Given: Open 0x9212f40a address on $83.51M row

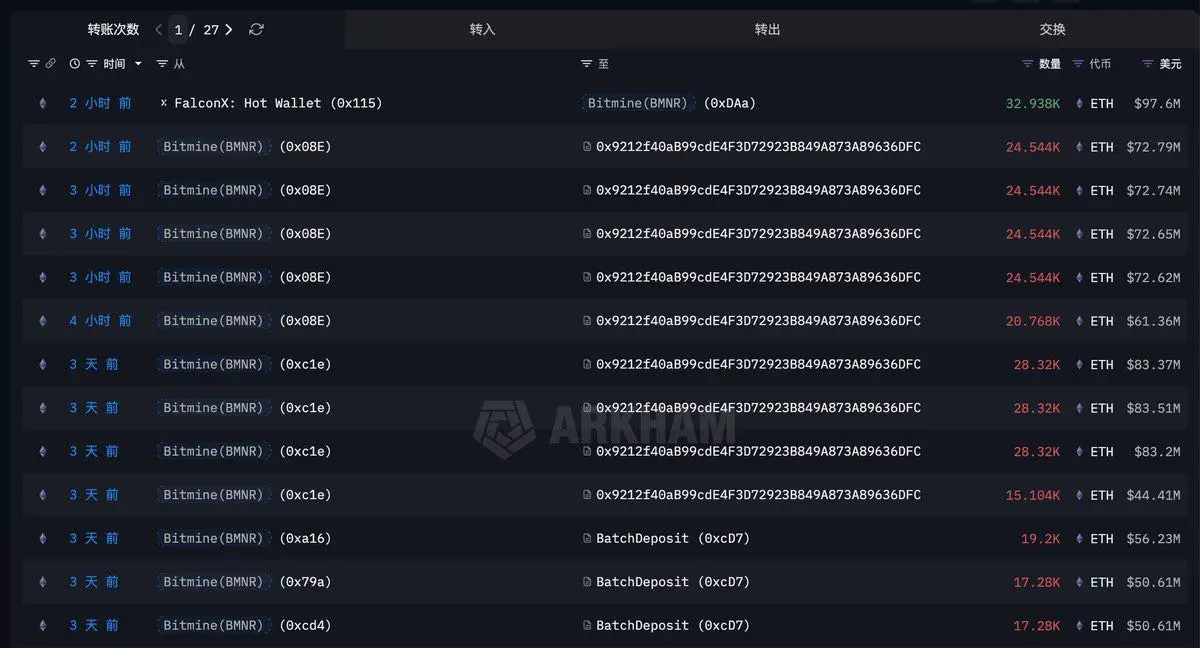Looking at the screenshot, I should click(758, 408).
